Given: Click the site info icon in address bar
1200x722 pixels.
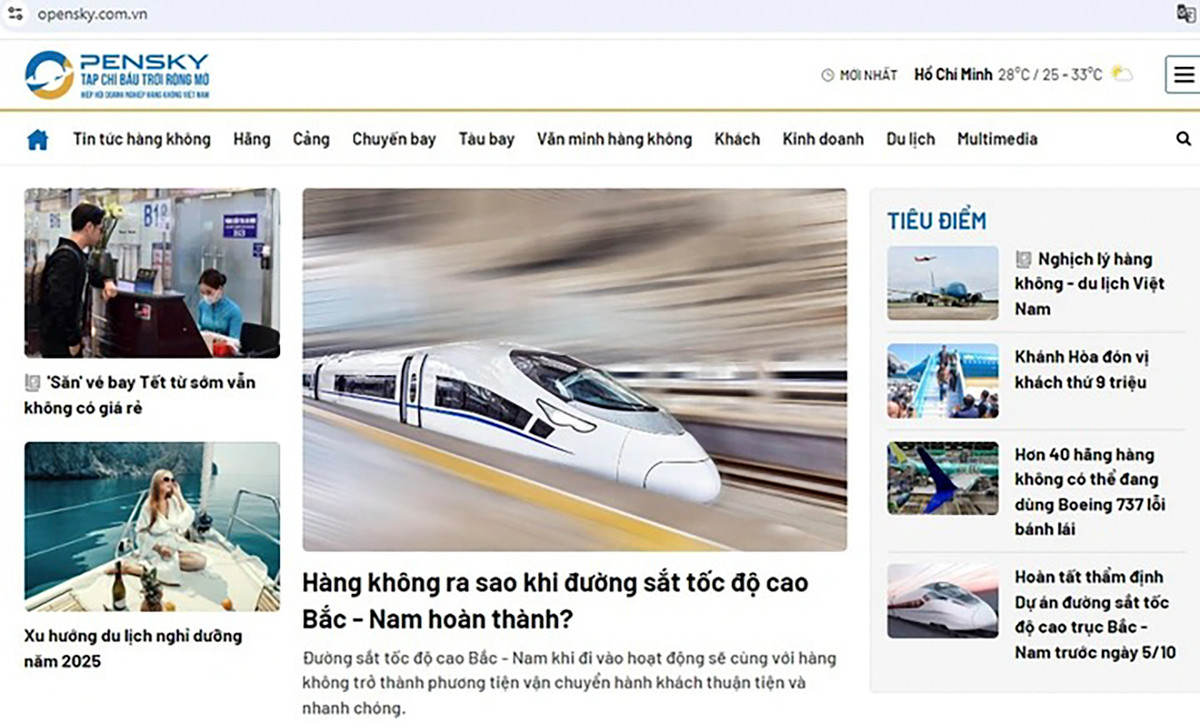Looking at the screenshot, I should coord(15,14).
